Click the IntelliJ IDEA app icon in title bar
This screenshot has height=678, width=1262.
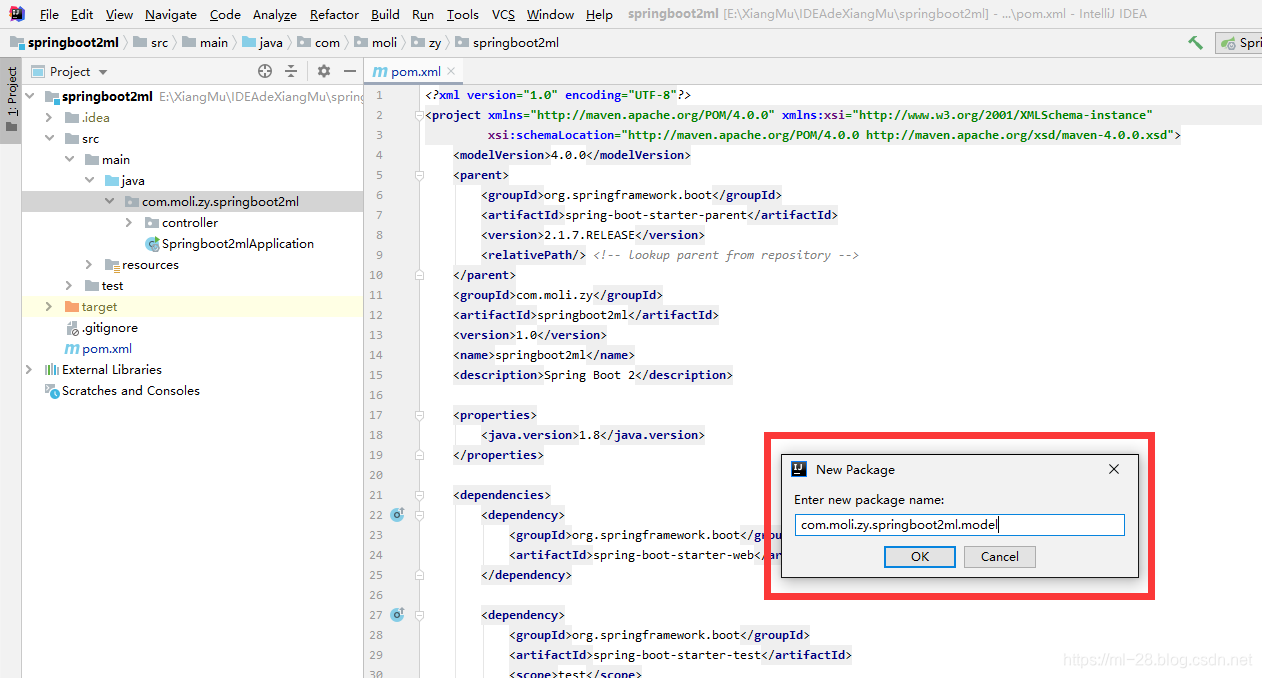pos(17,14)
